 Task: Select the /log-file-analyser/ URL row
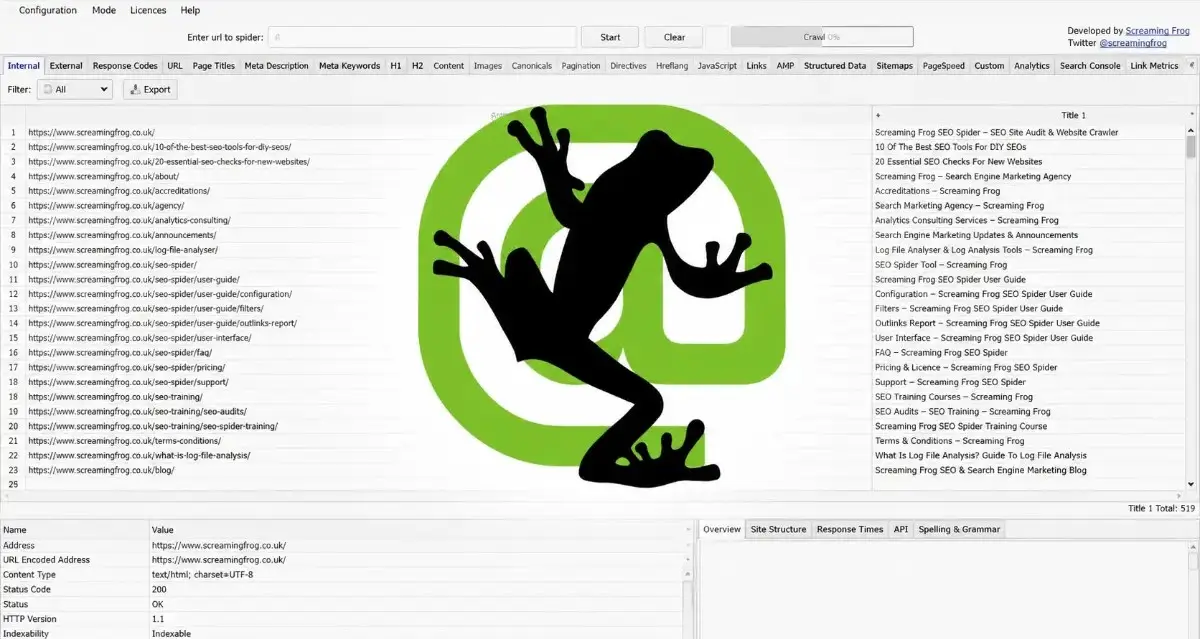click(x=435, y=250)
